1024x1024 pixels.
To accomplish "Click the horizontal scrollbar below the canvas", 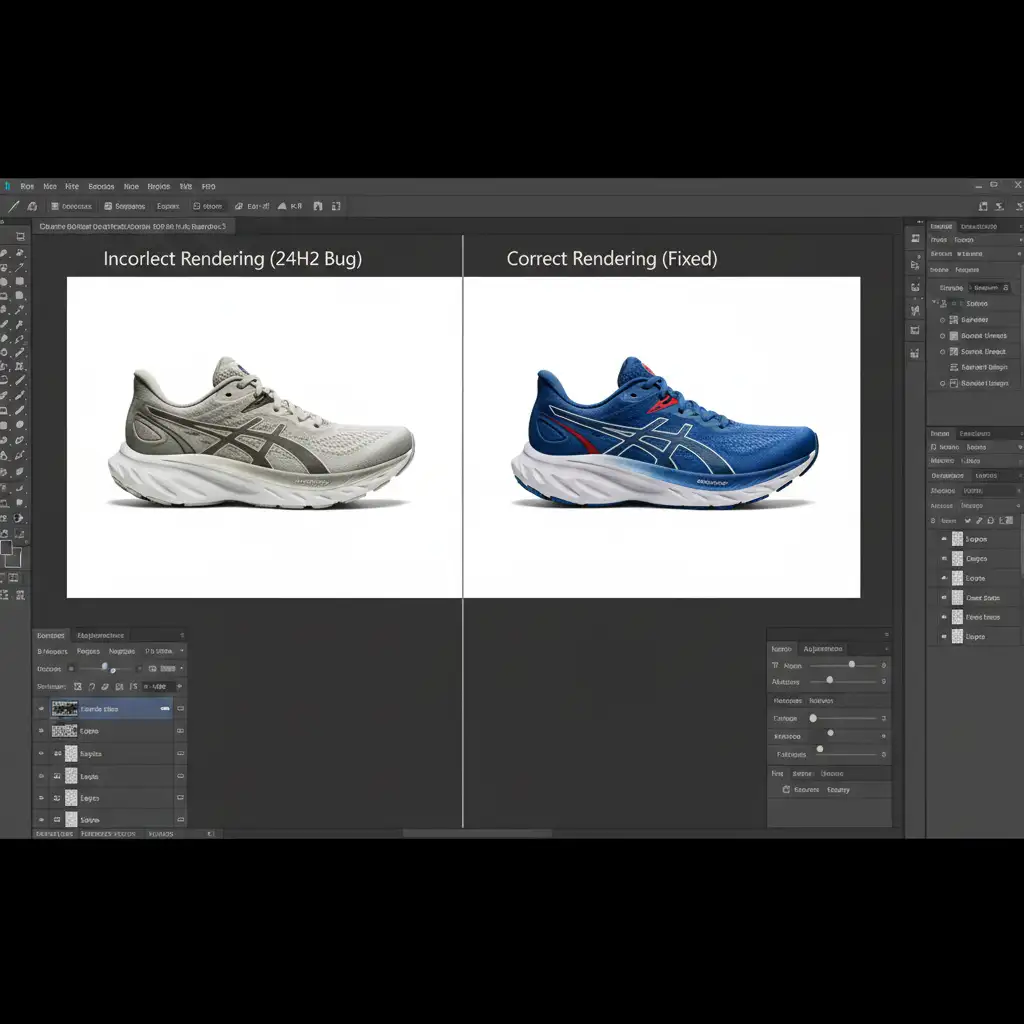I will (x=477, y=833).
